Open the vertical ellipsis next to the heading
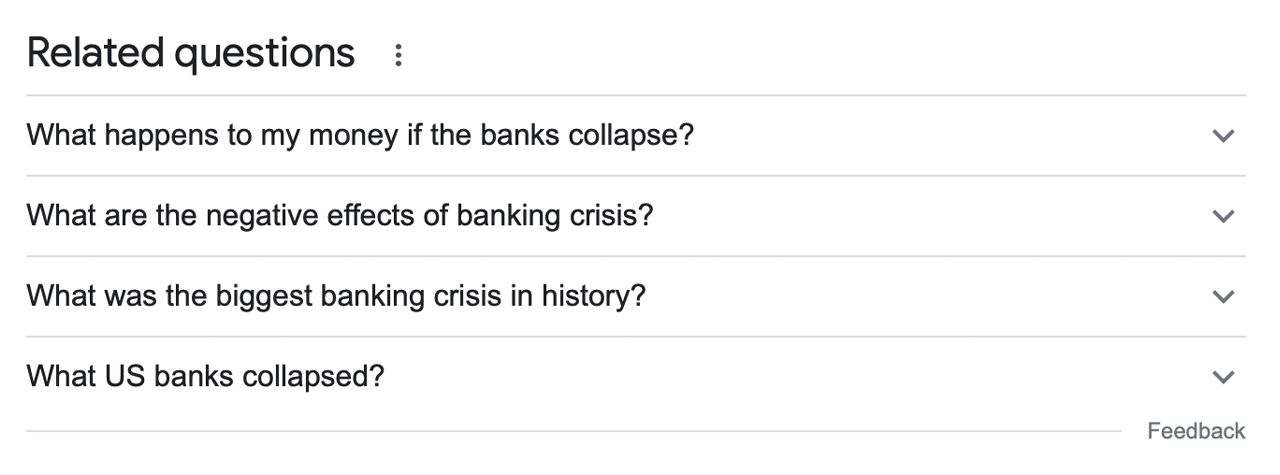 [398, 55]
